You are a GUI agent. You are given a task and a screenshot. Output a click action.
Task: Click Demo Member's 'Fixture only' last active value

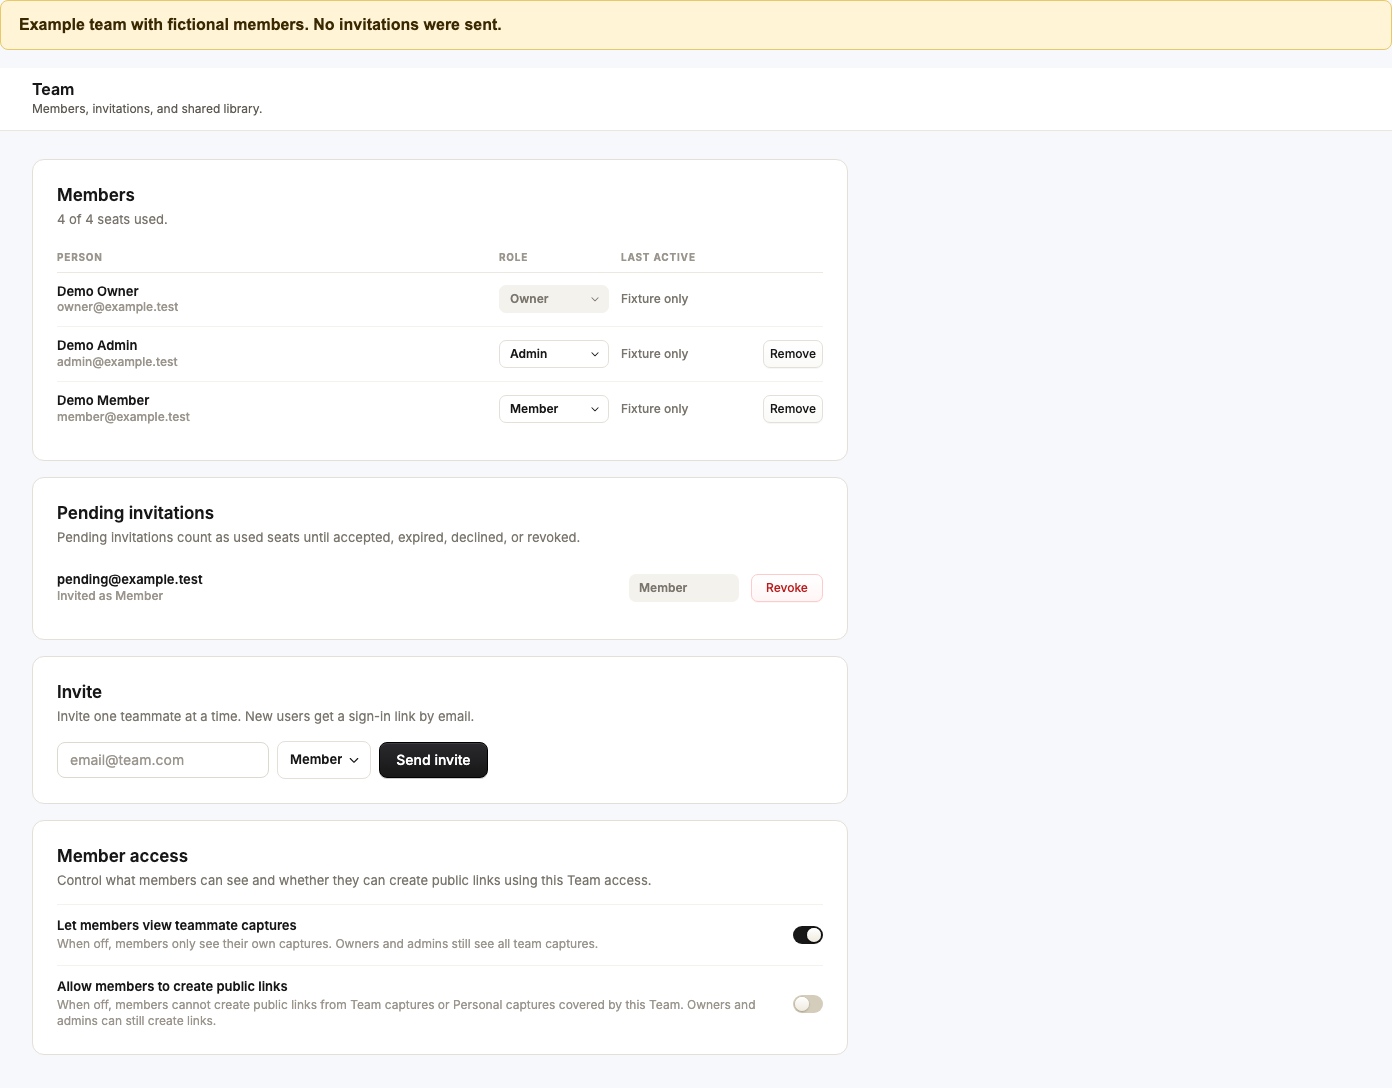coord(654,409)
